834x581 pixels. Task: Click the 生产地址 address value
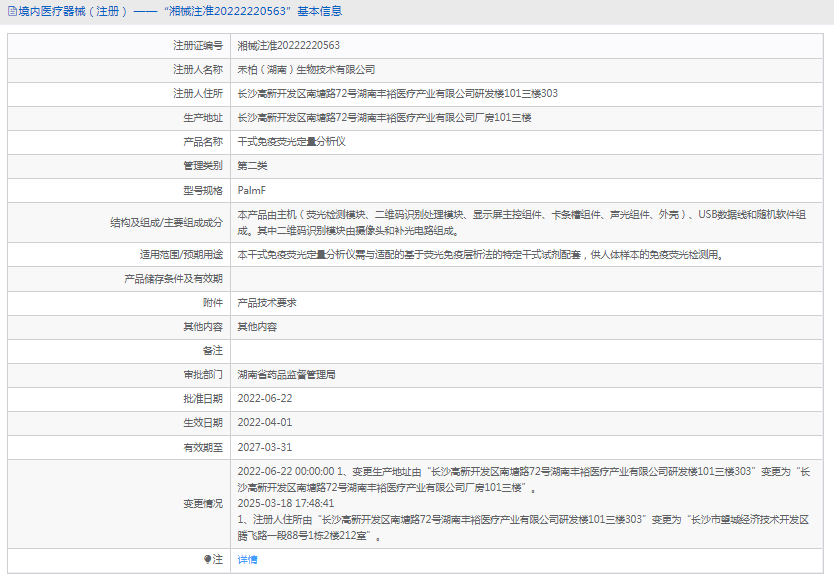(385, 118)
